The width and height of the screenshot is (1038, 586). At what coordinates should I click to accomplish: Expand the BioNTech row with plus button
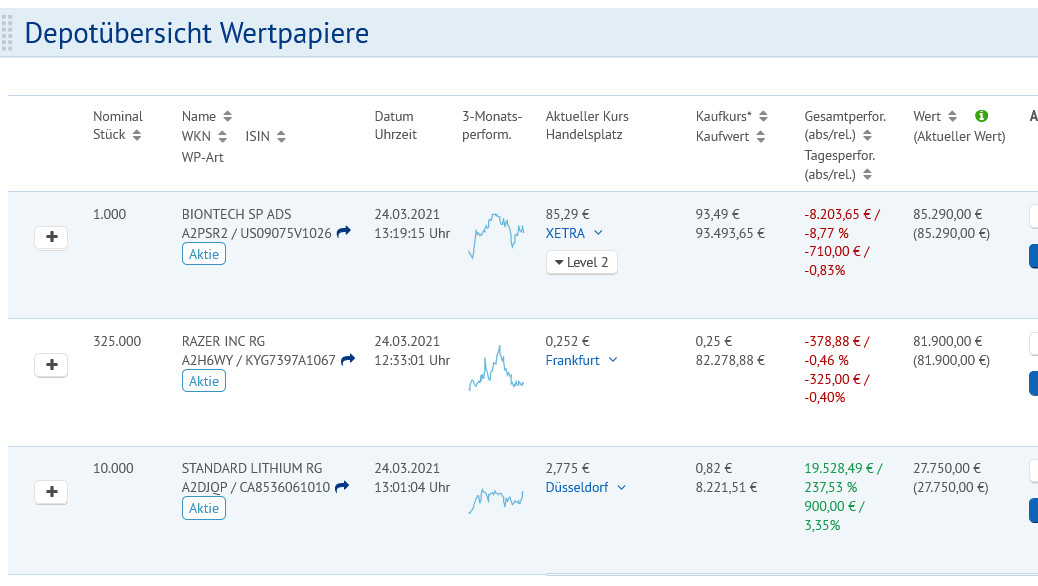click(x=51, y=238)
